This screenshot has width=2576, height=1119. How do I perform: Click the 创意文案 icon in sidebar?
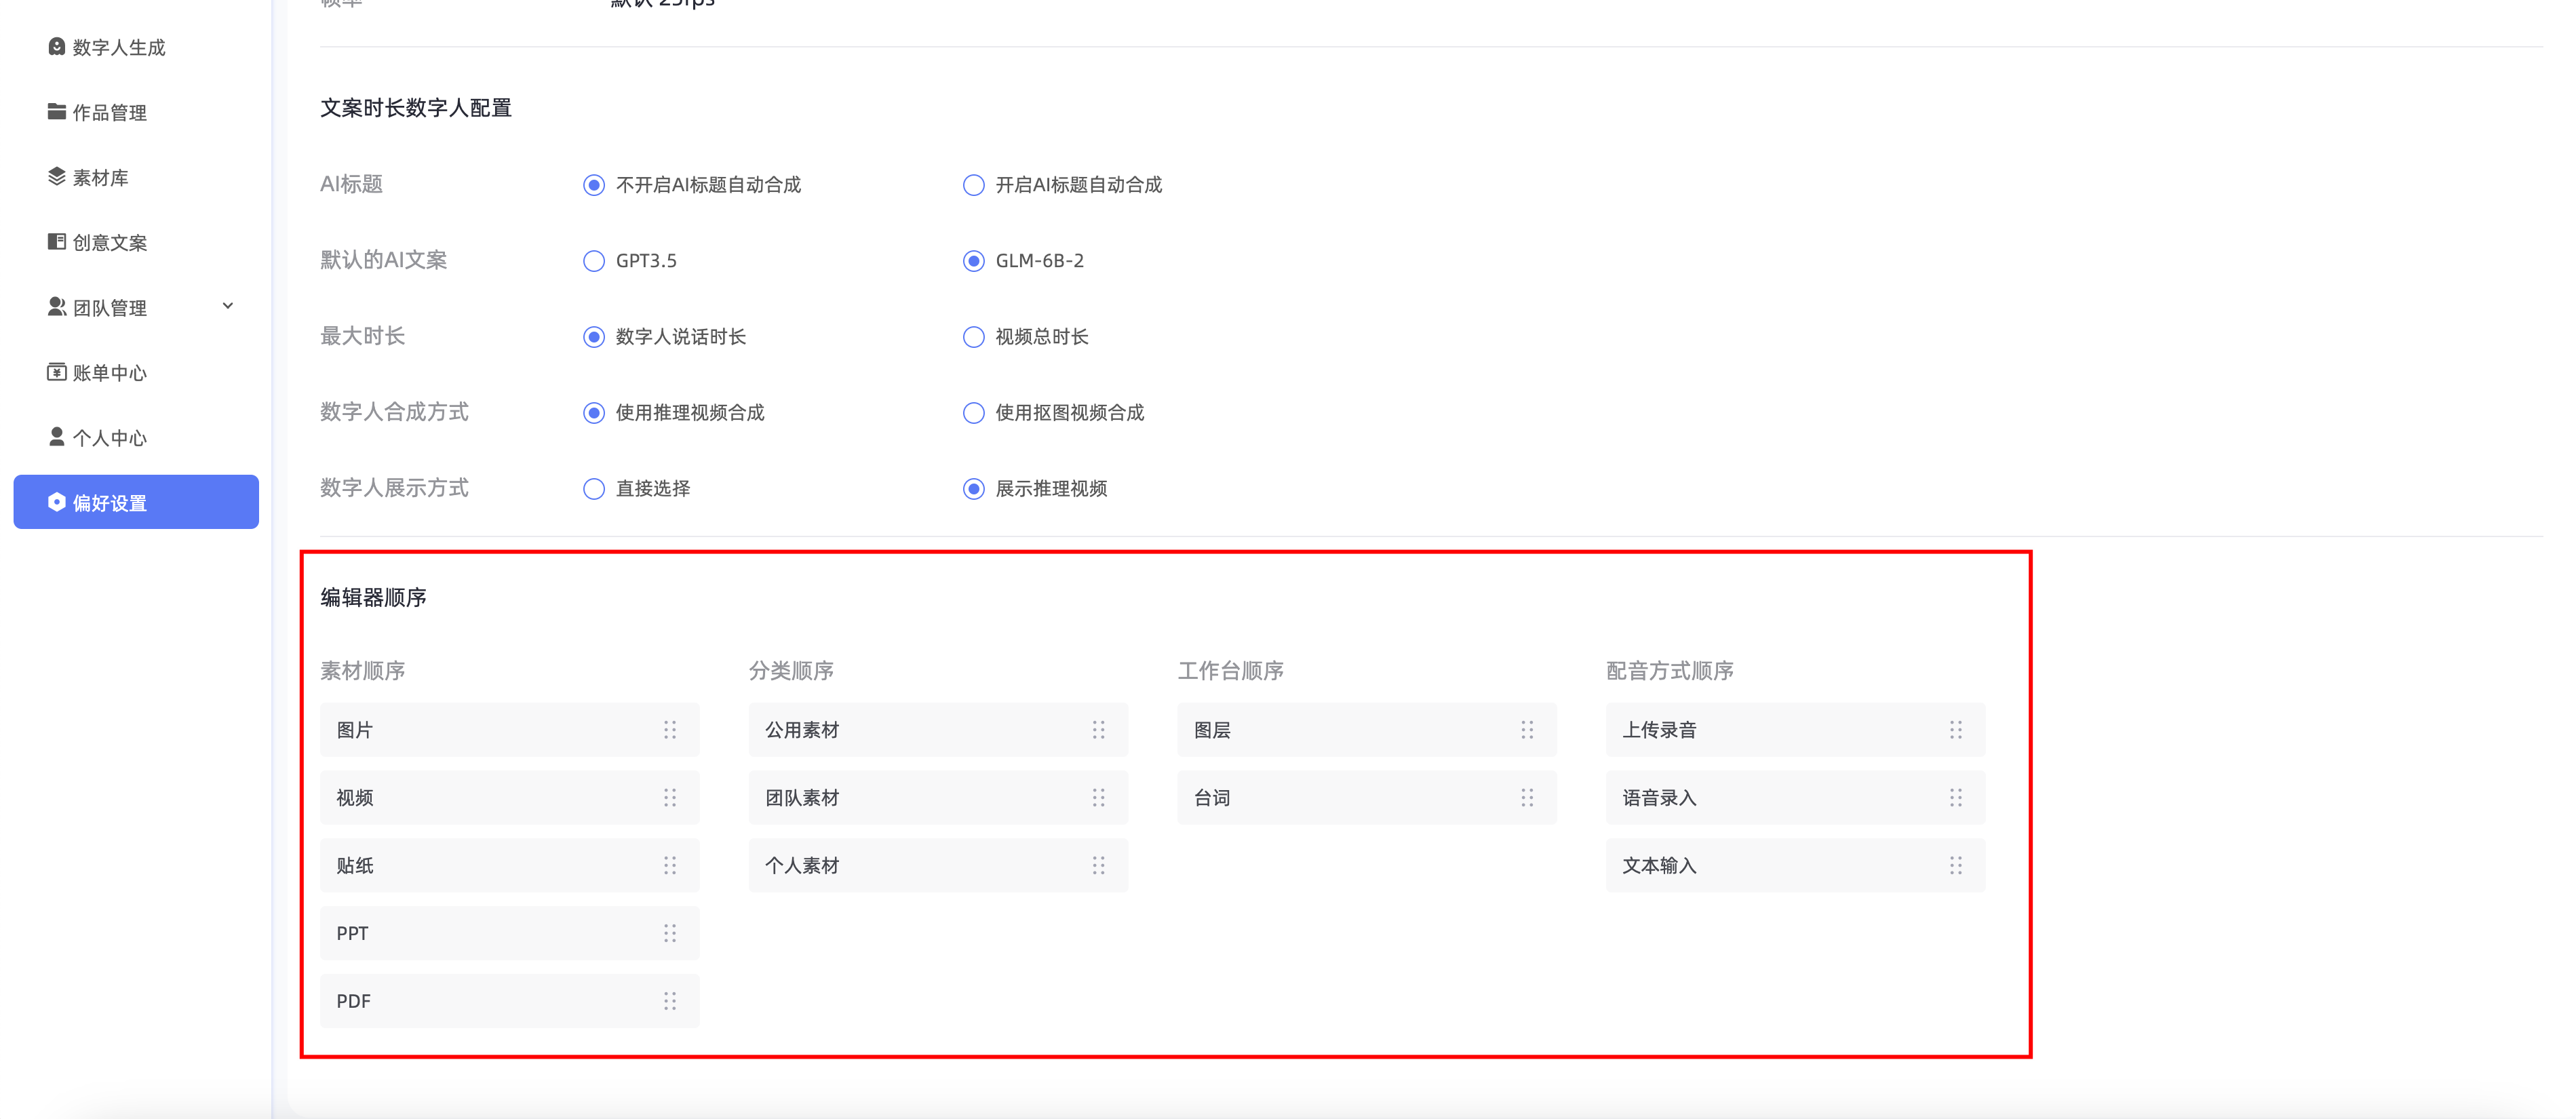[57, 241]
